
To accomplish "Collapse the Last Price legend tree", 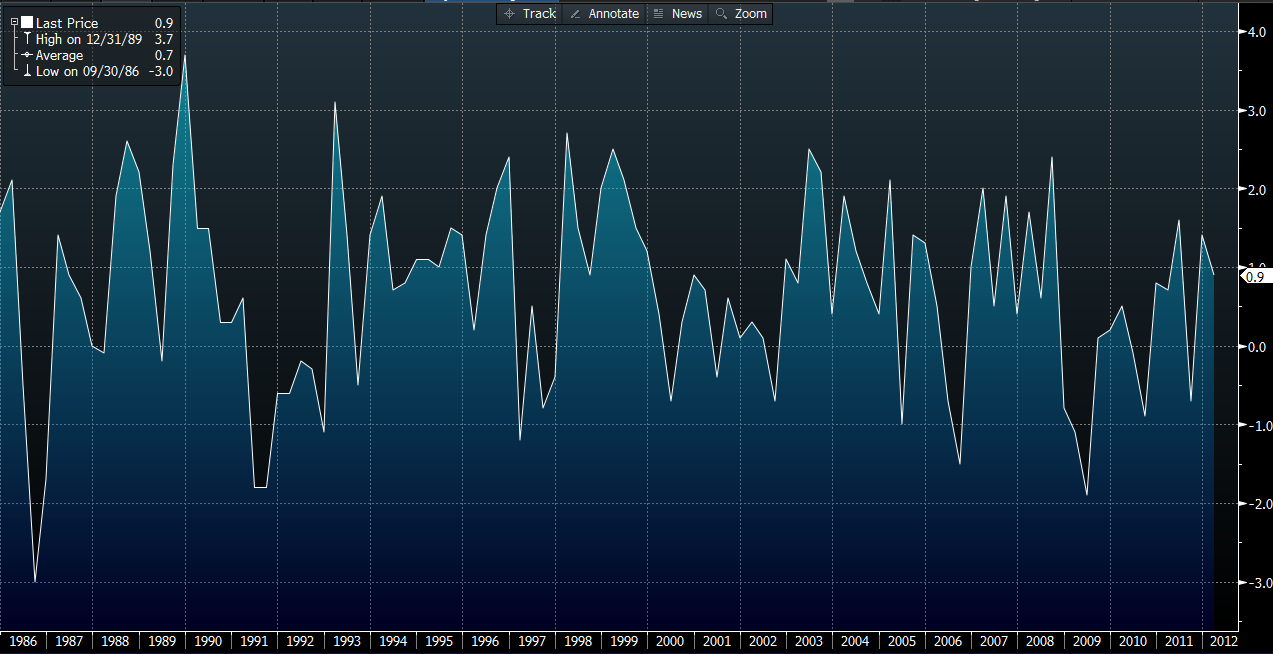I will [x=14, y=22].
